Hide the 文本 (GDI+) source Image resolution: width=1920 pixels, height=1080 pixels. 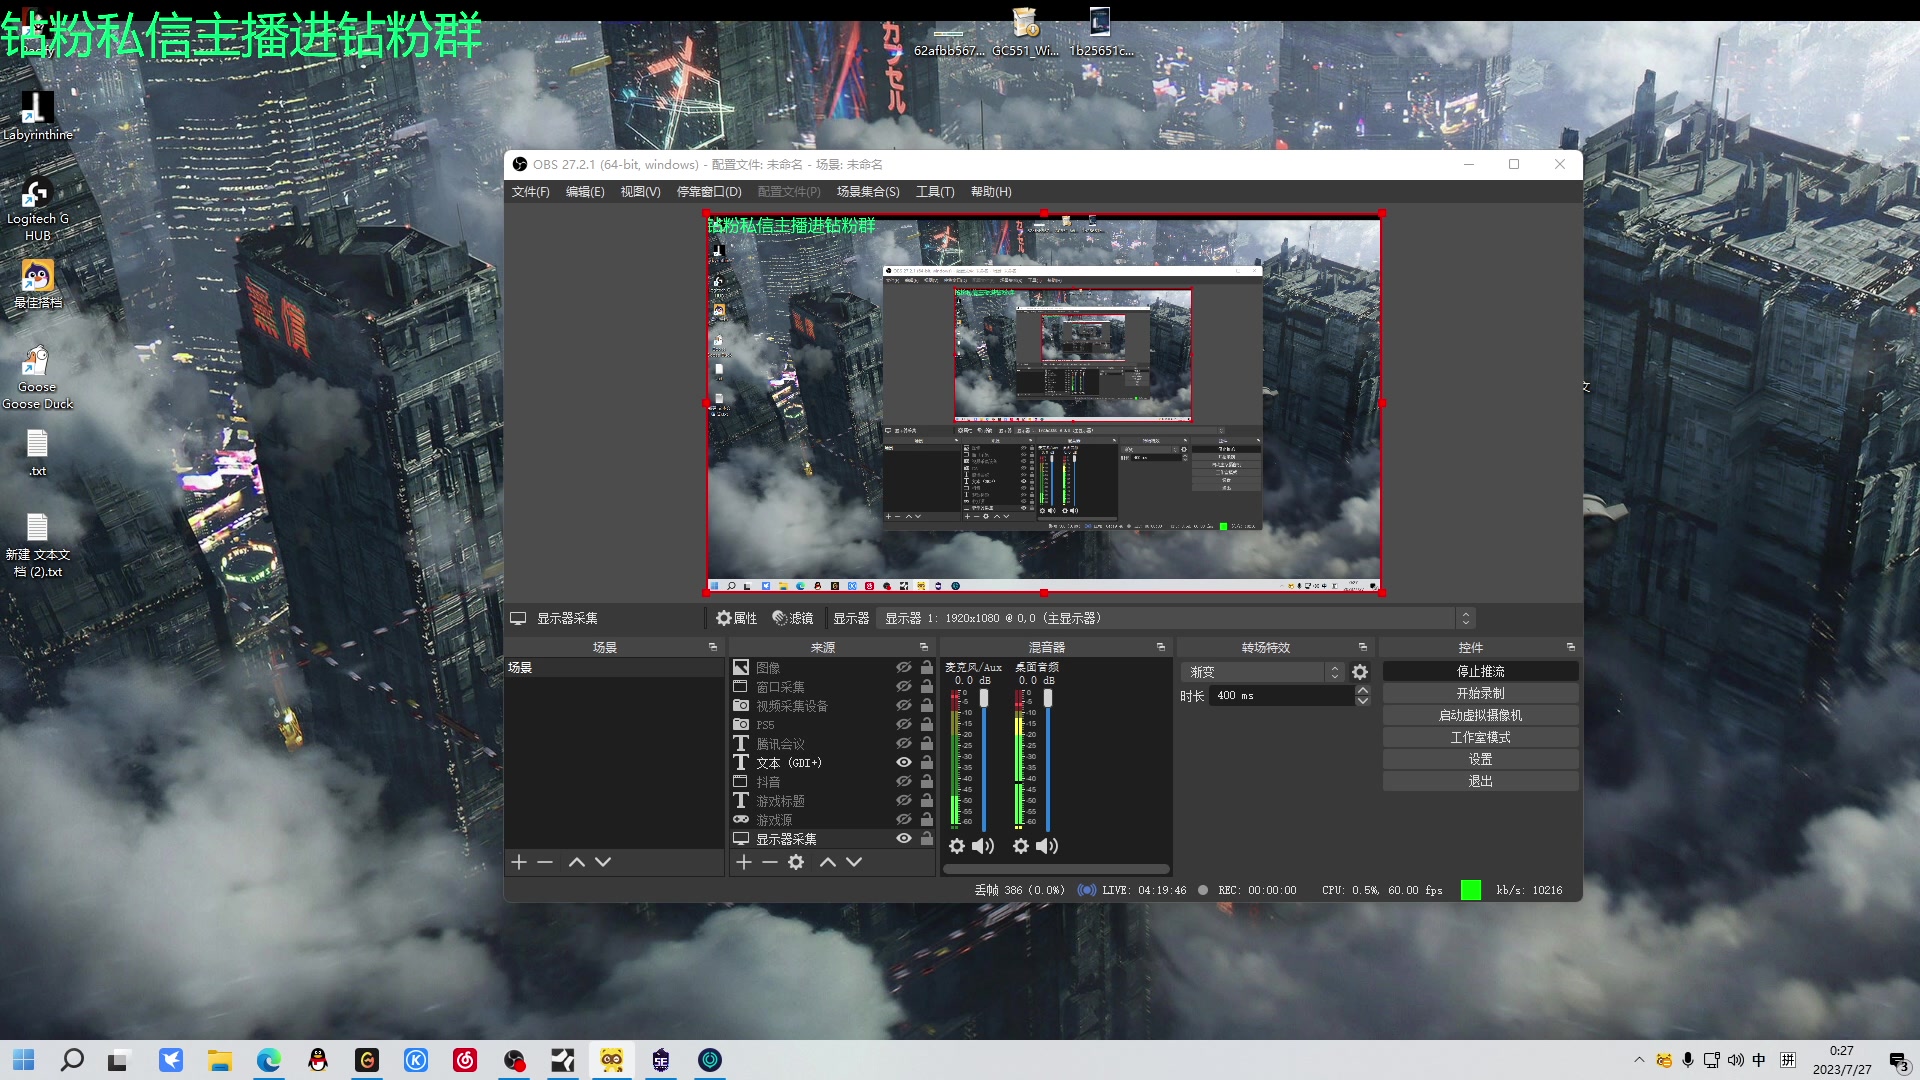tap(904, 762)
